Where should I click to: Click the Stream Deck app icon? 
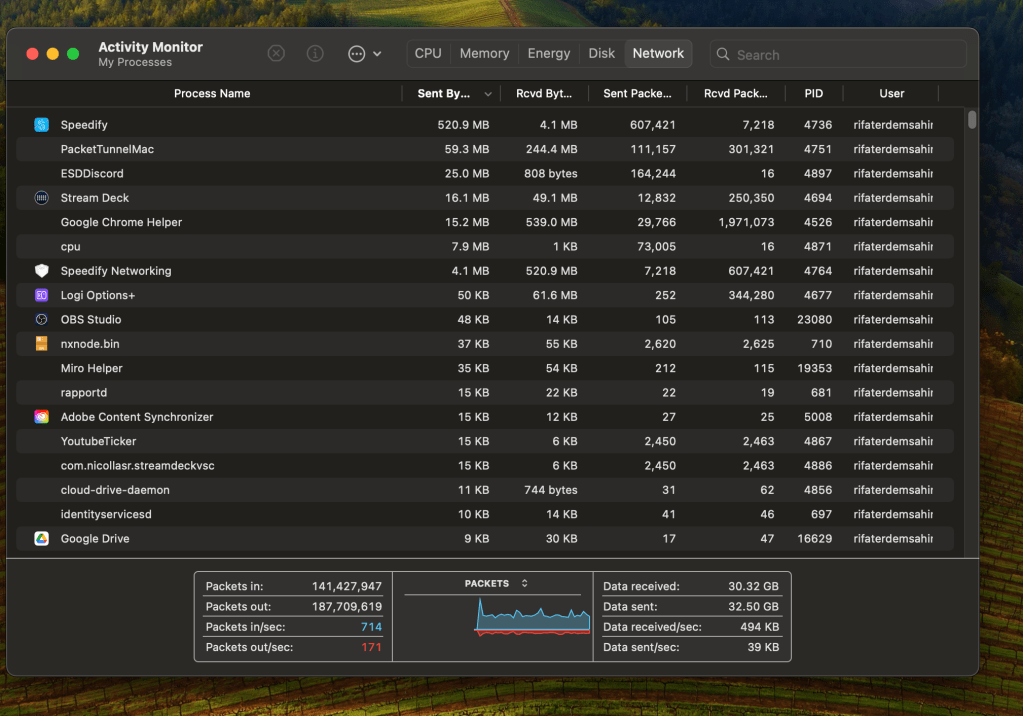41,198
